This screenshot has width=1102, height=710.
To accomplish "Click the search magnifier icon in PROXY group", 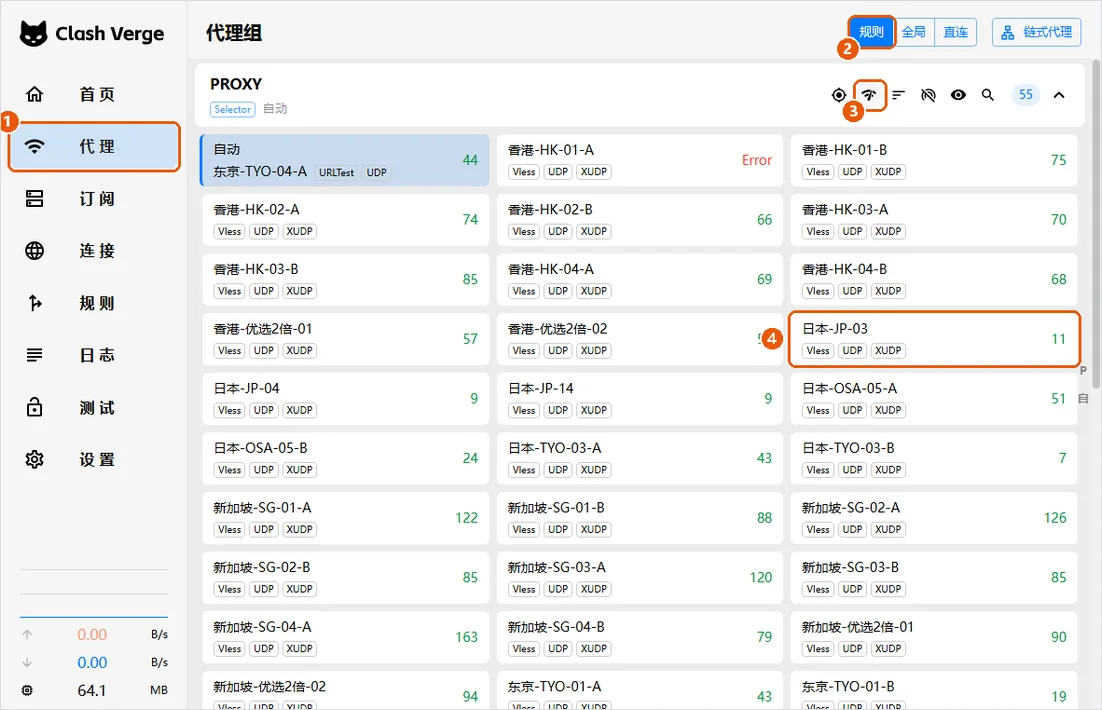I will click(987, 95).
